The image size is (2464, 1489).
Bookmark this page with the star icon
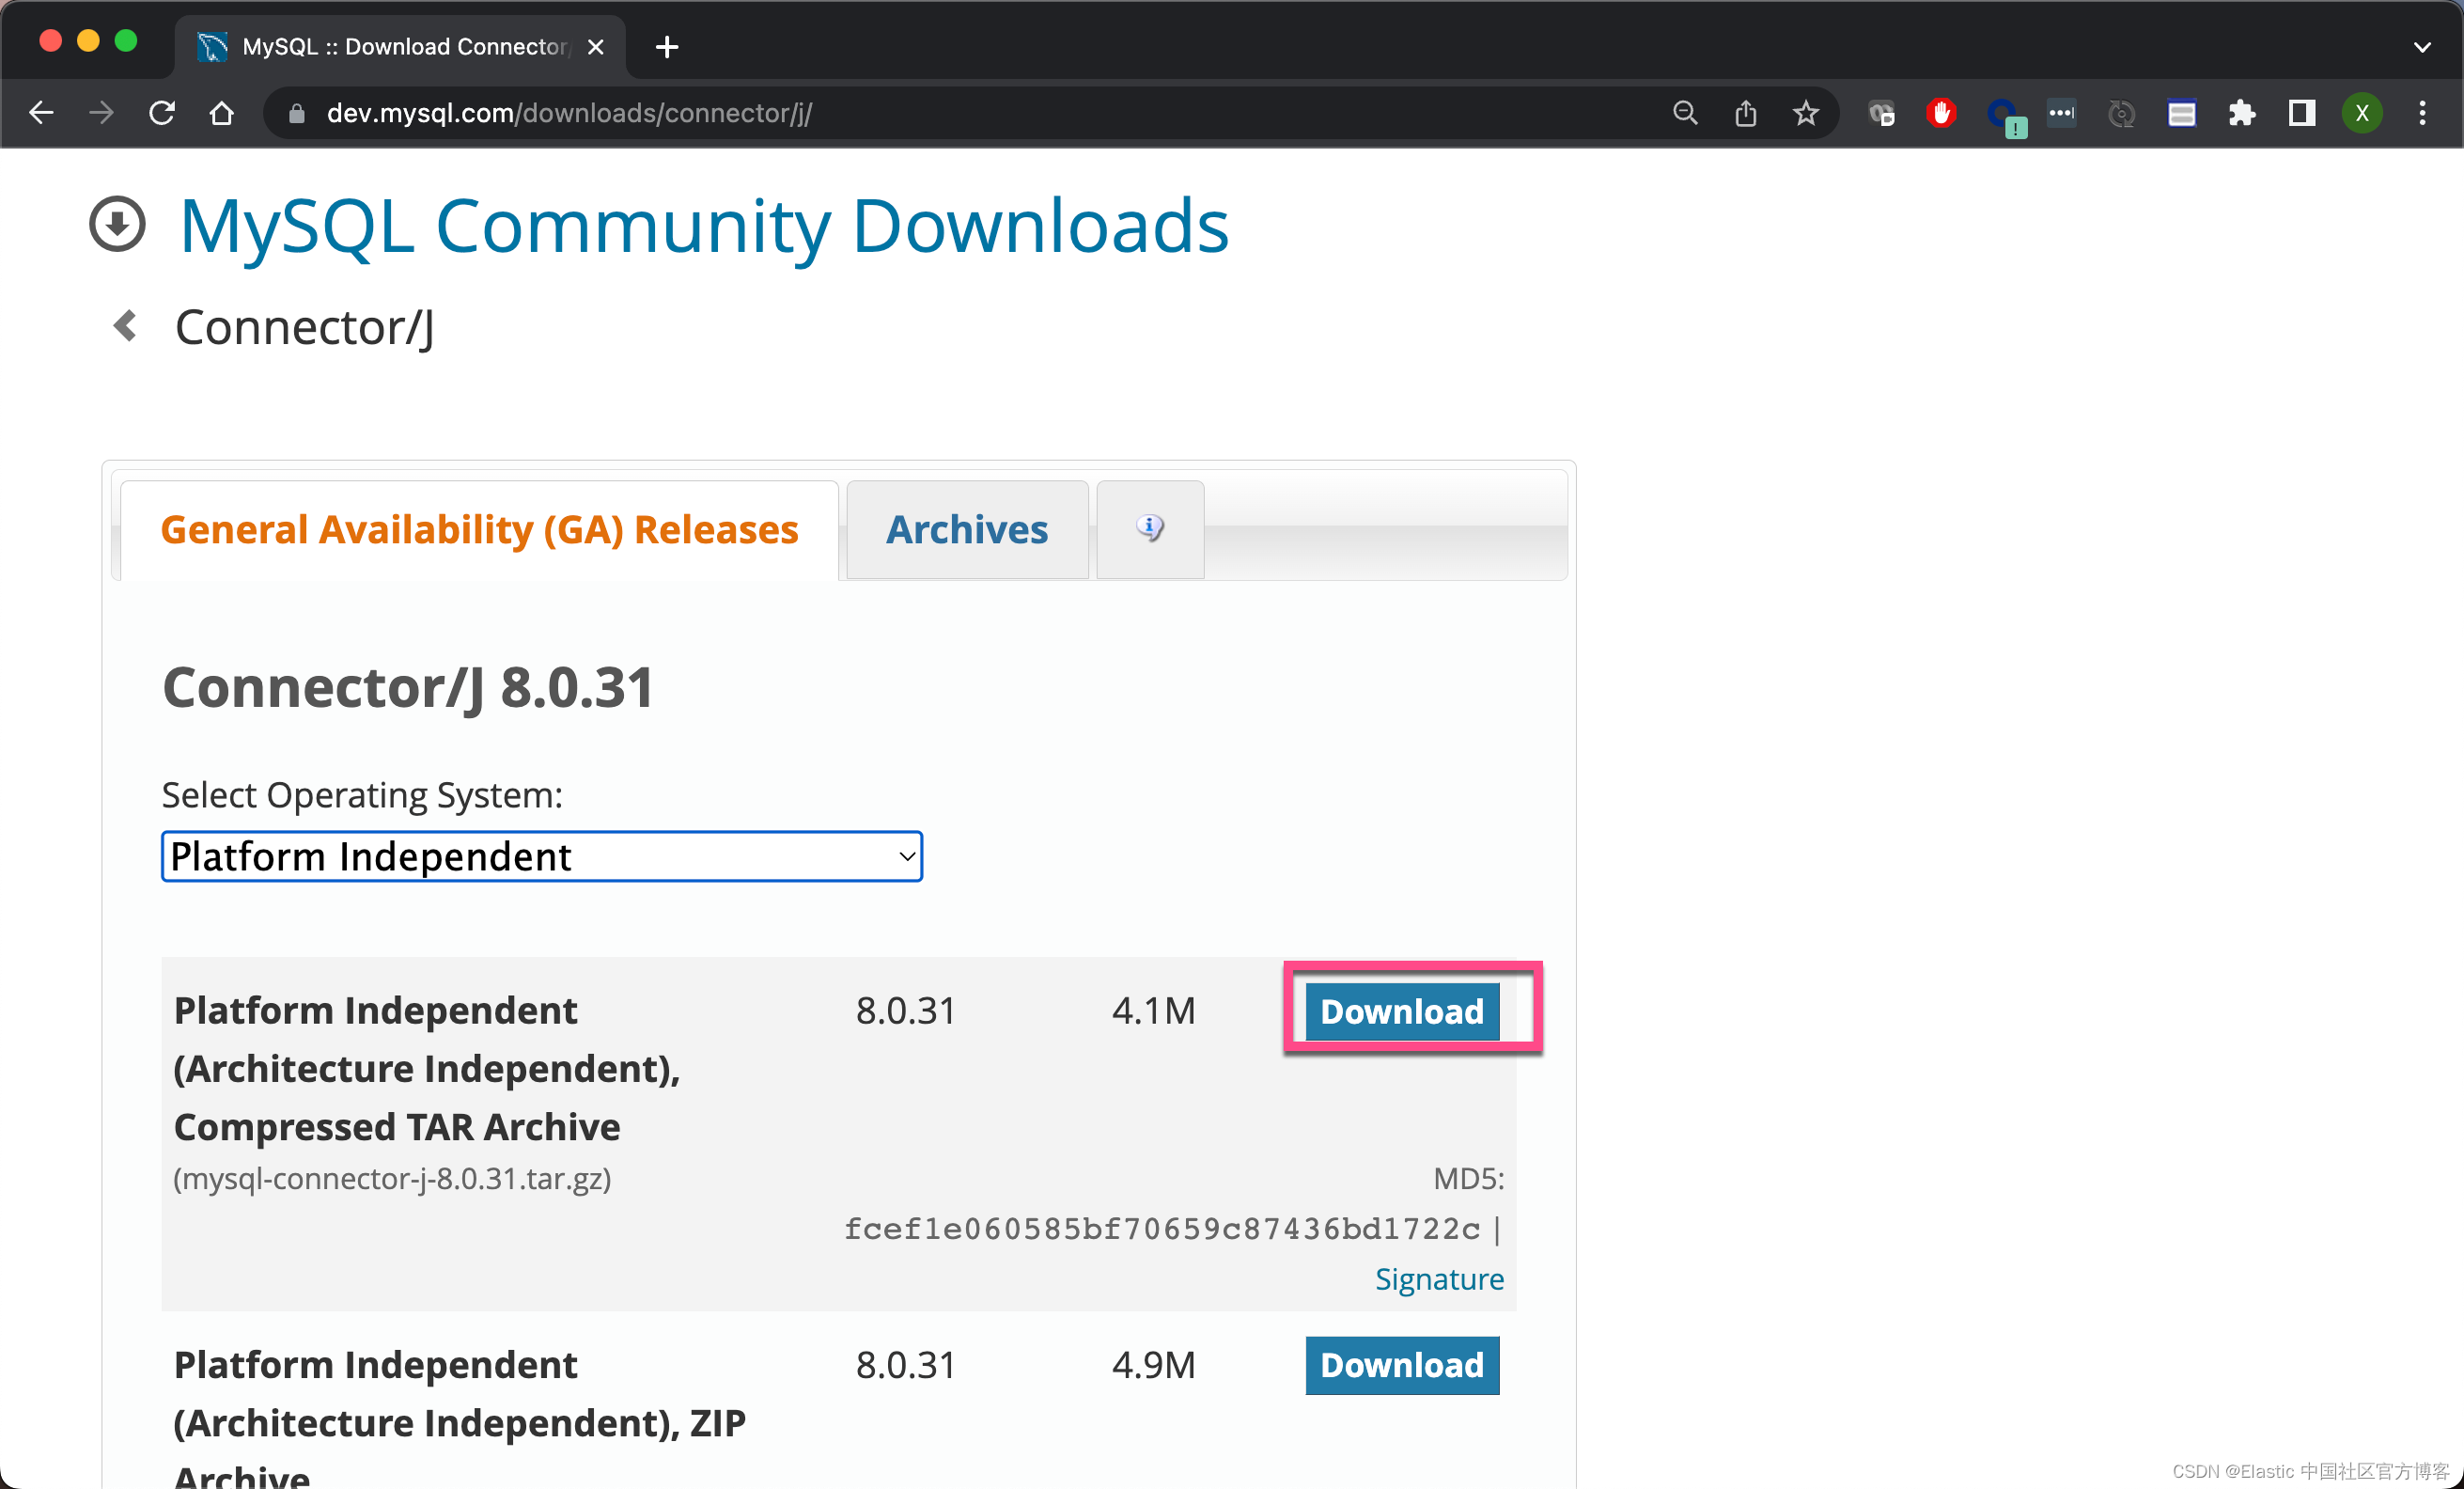[1806, 113]
